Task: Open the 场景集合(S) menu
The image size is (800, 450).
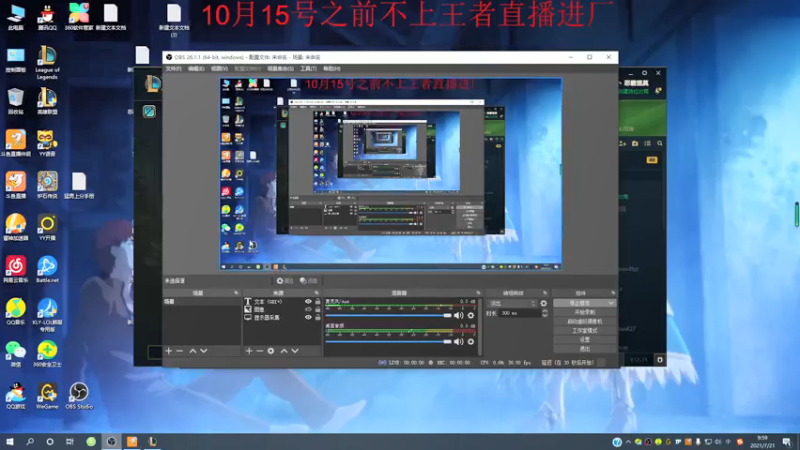Action: point(281,68)
